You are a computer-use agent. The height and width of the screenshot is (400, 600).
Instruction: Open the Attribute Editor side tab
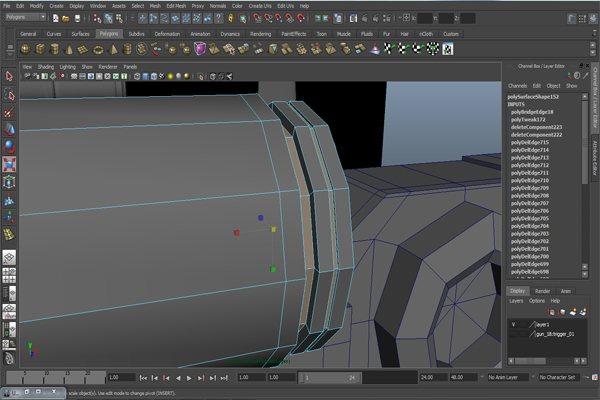tap(595, 158)
